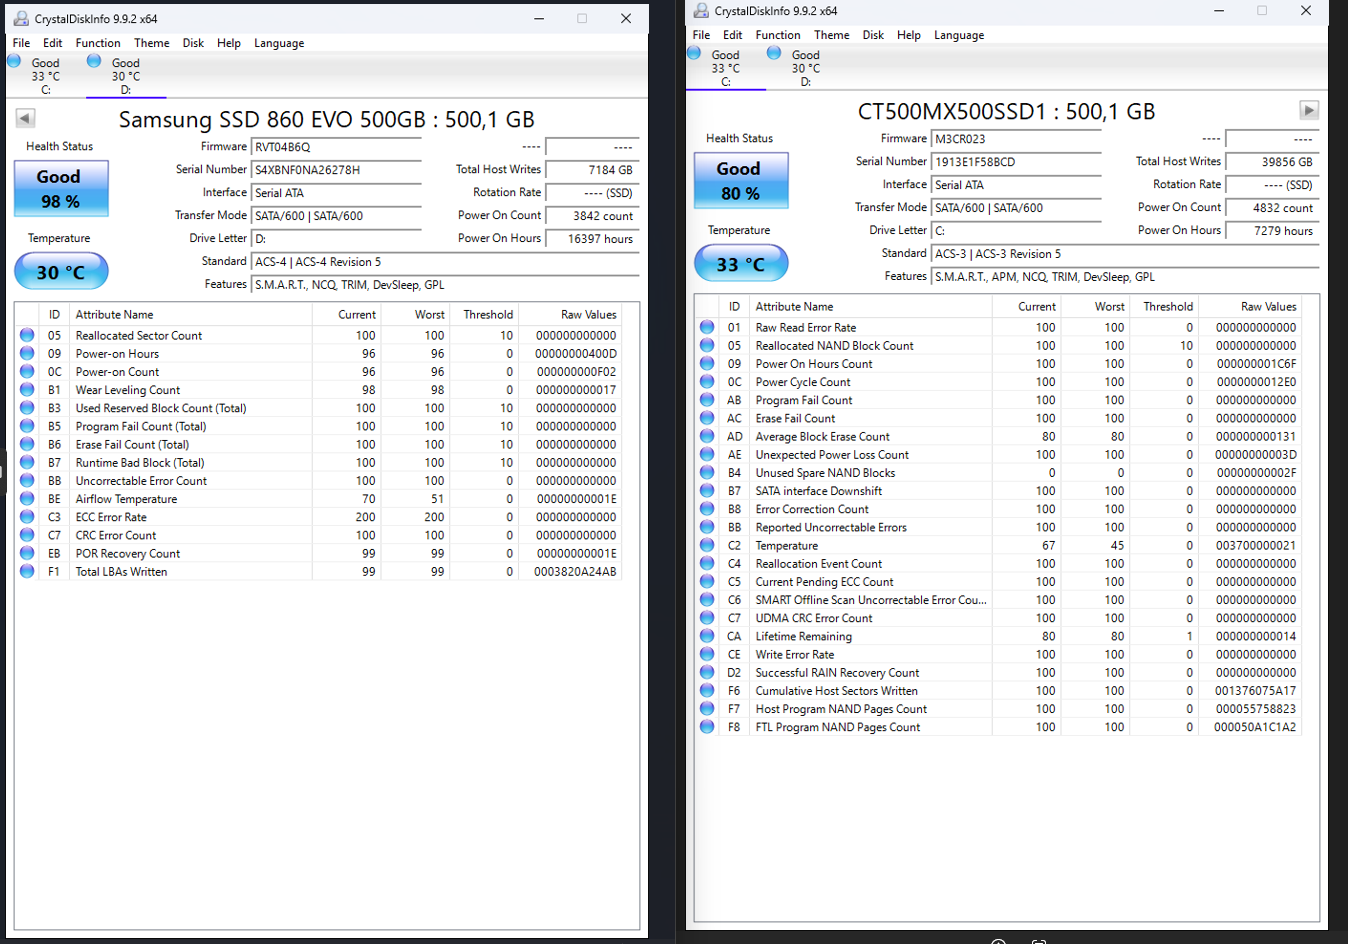Go to previous disk in Samsung window
Viewport: 1348px width, 944px height.
[25, 118]
